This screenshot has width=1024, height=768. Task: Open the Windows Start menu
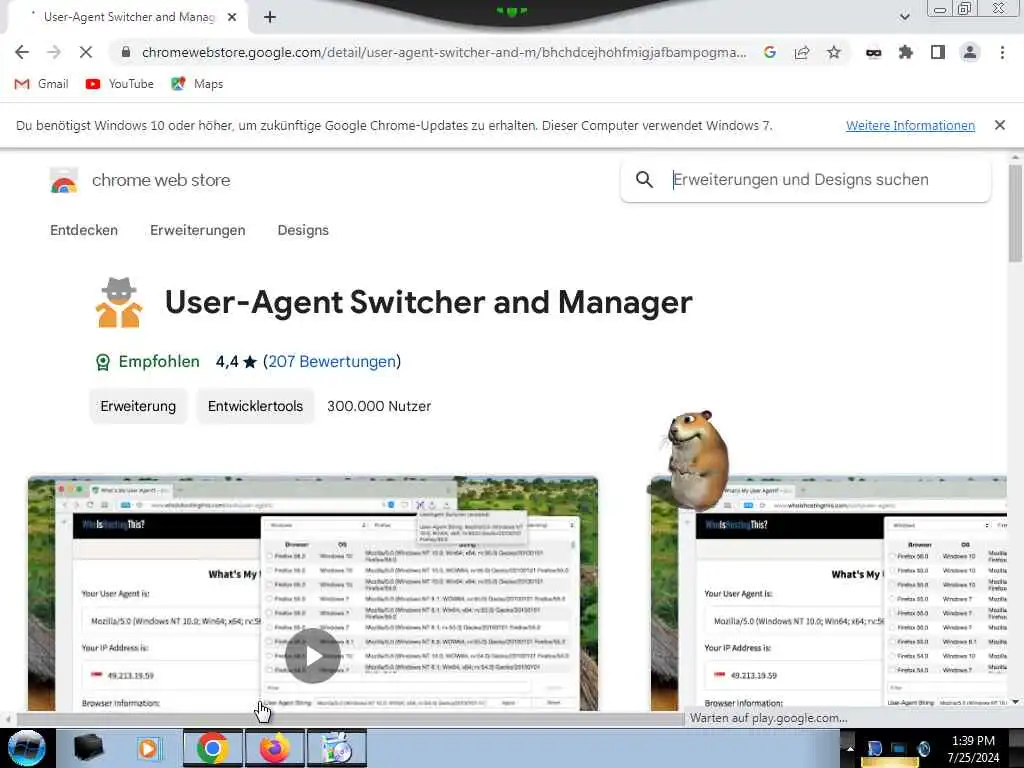pyautogui.click(x=26, y=748)
